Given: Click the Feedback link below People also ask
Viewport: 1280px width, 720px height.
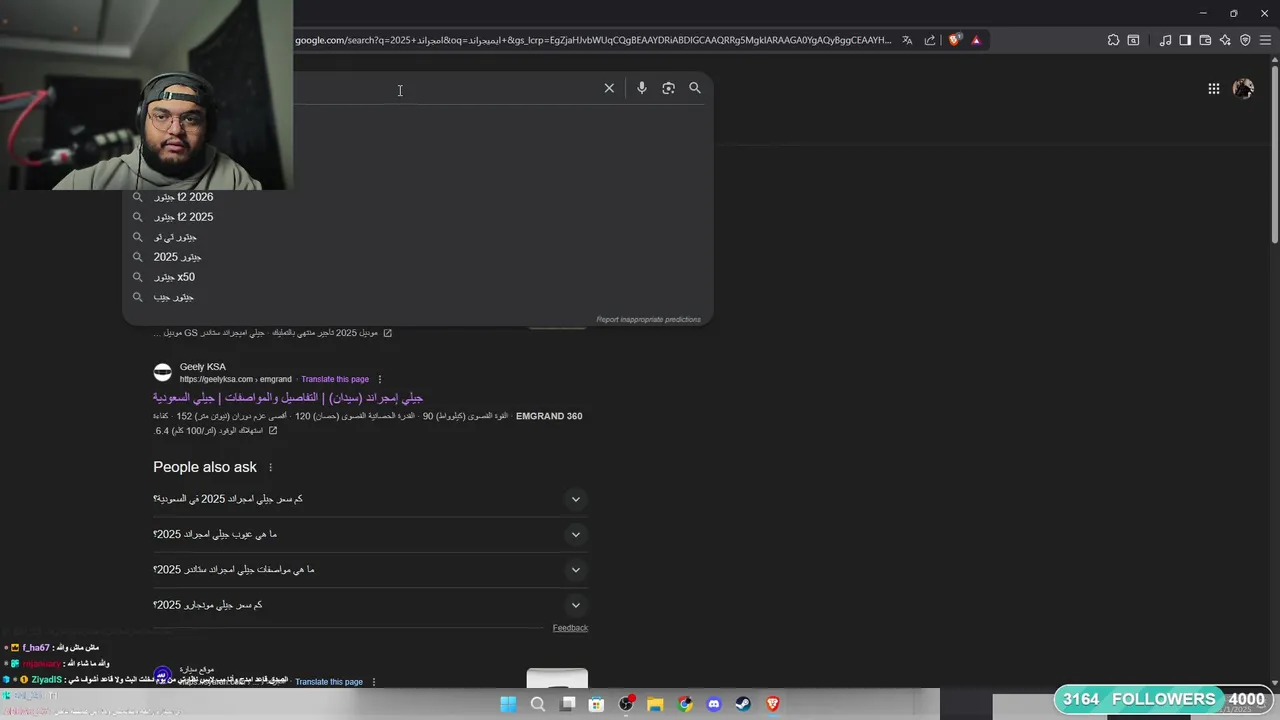Looking at the screenshot, I should pyautogui.click(x=570, y=628).
